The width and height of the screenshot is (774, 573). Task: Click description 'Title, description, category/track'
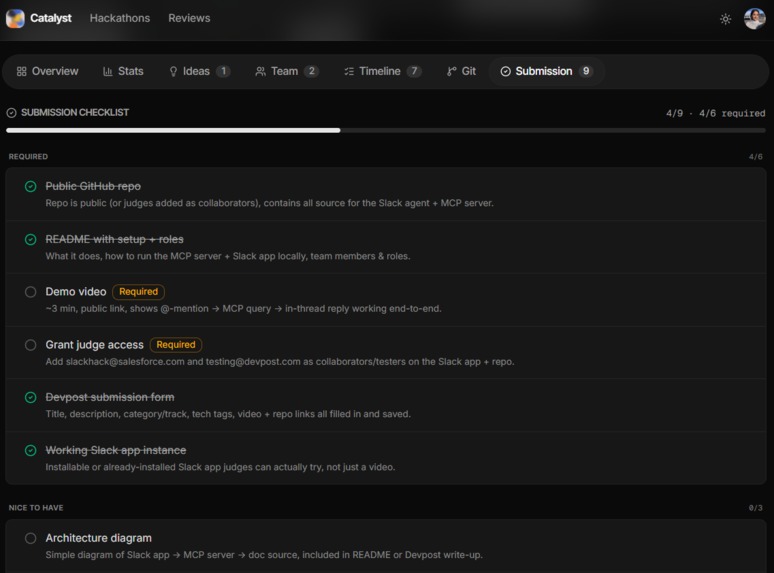228,414
